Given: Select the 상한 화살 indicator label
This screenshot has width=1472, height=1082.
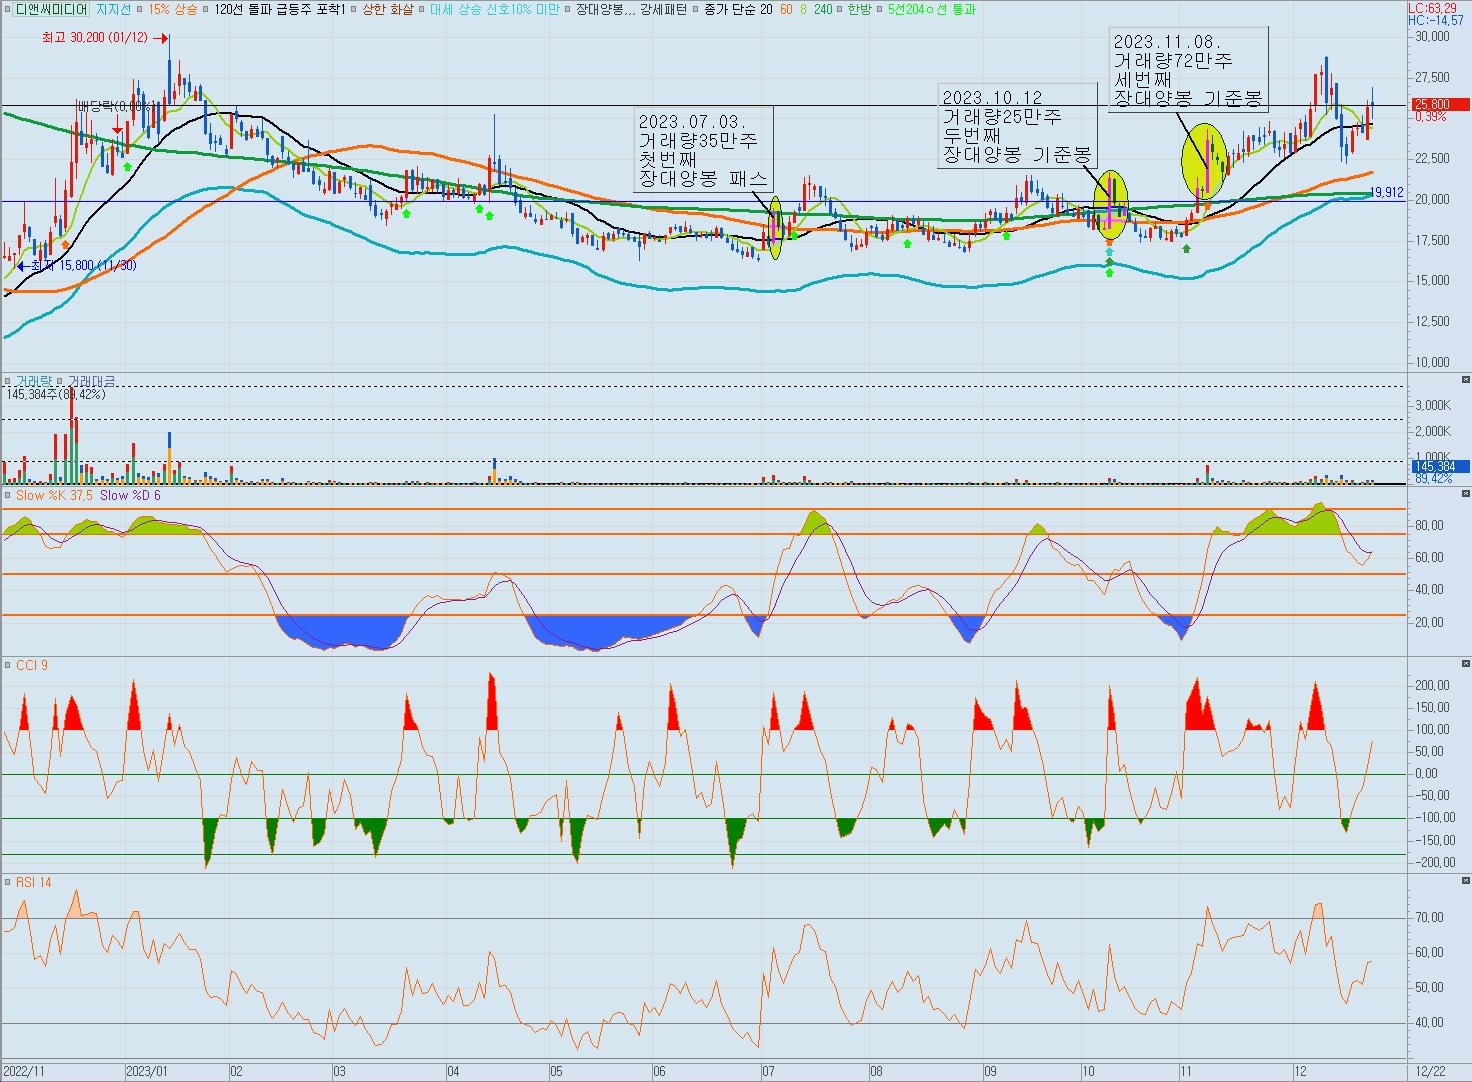Looking at the screenshot, I should 388,9.
